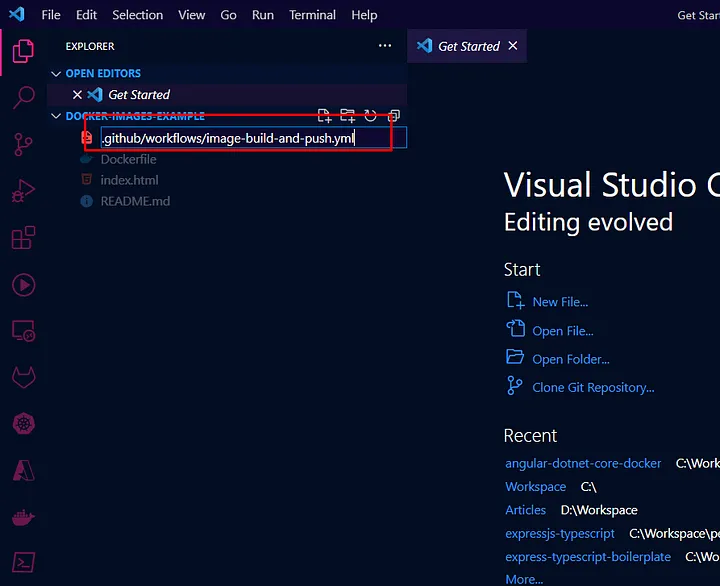The image size is (720, 586).
Task: Open the Extensions view
Action: 23,238
